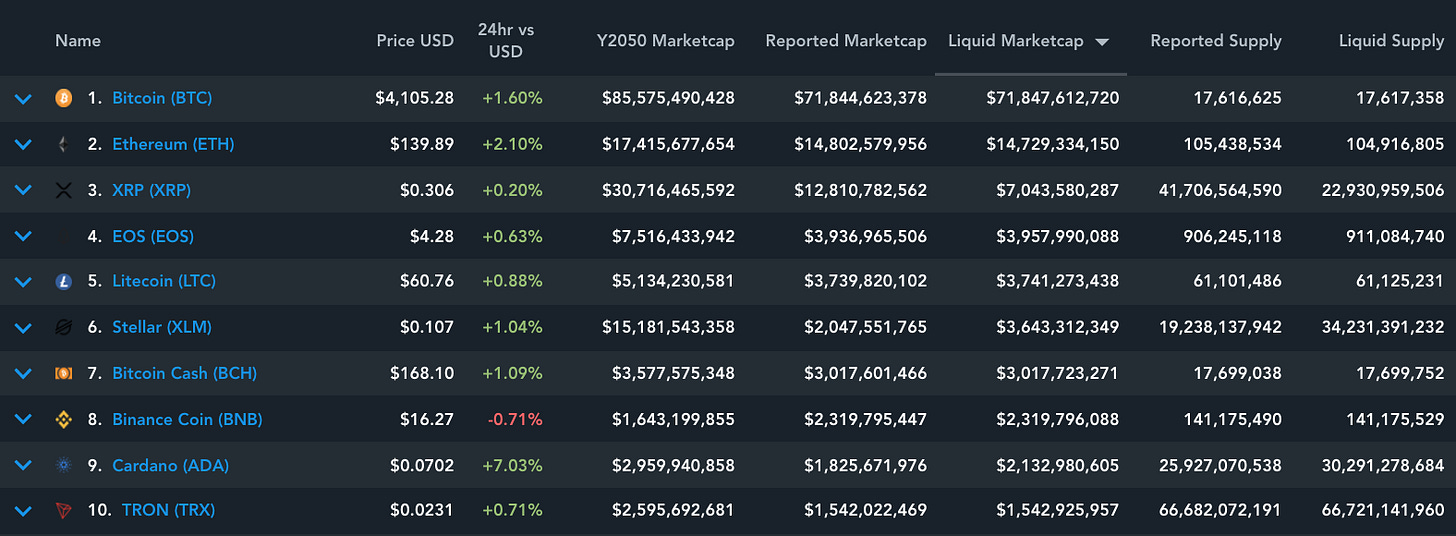This screenshot has height=536, width=1456.
Task: Expand the Cardano row chevron
Action: tap(24, 465)
